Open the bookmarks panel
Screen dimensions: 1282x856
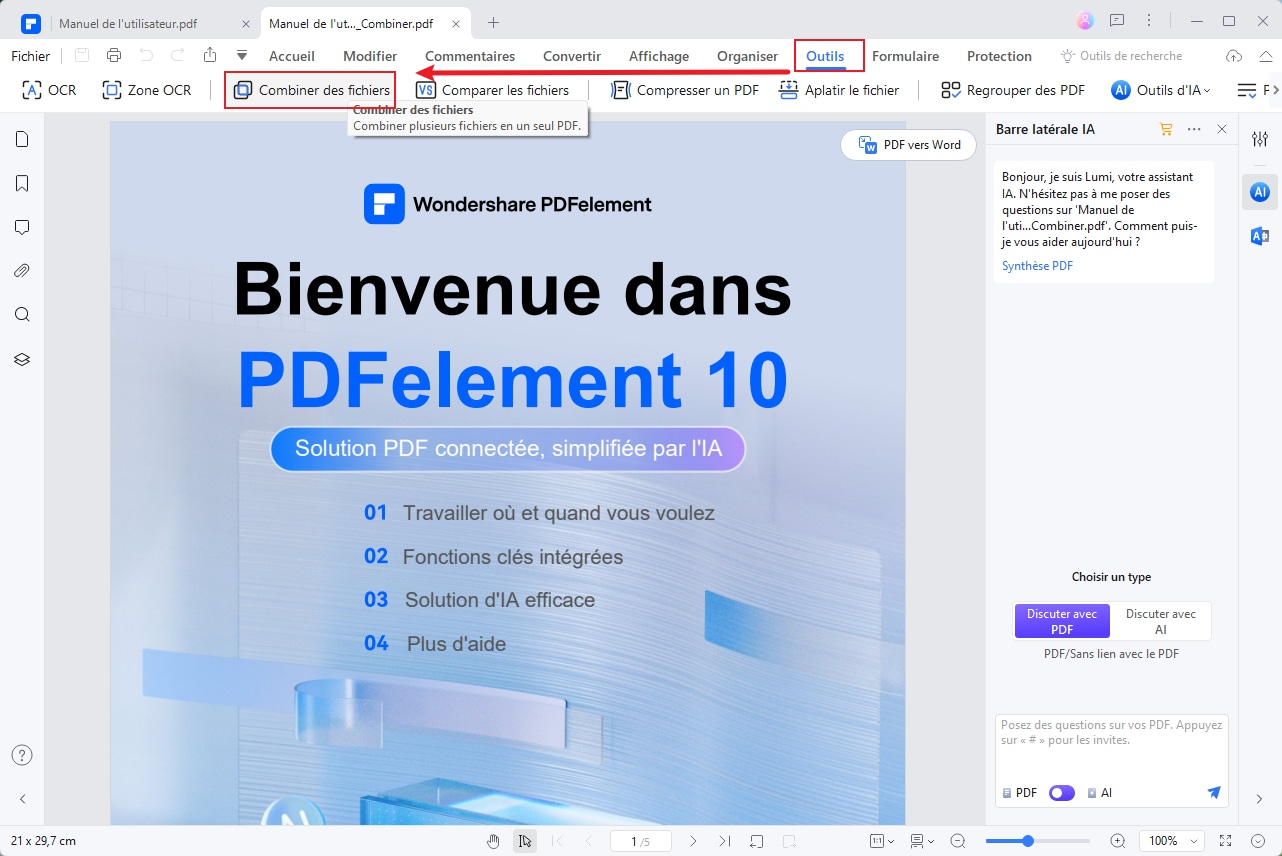(x=22, y=183)
